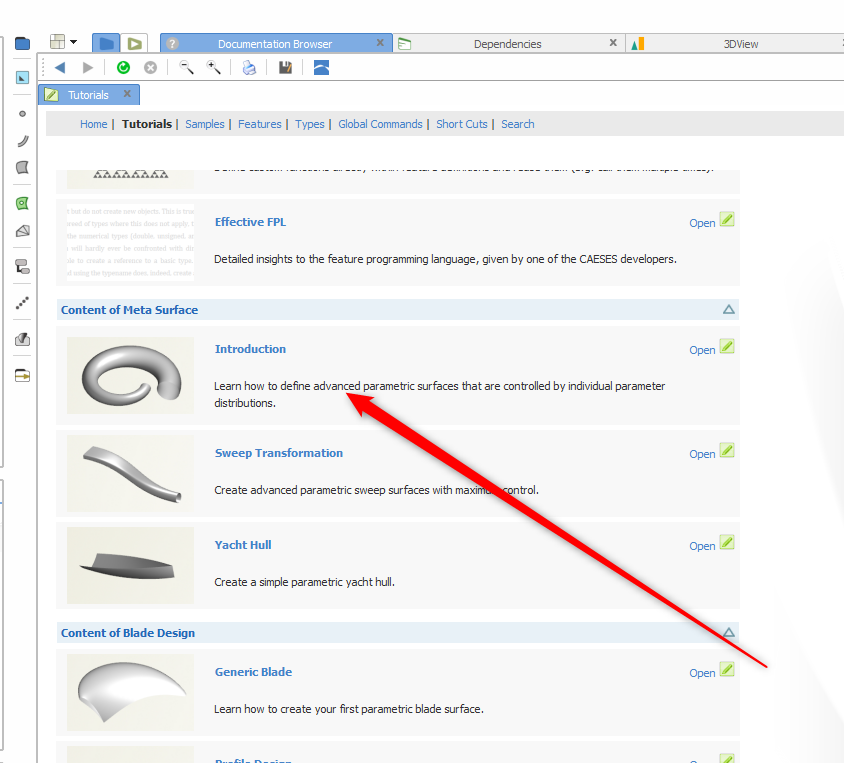Select the Documentation Browser tab
Screen dimensions: 844x763
[x=276, y=44]
